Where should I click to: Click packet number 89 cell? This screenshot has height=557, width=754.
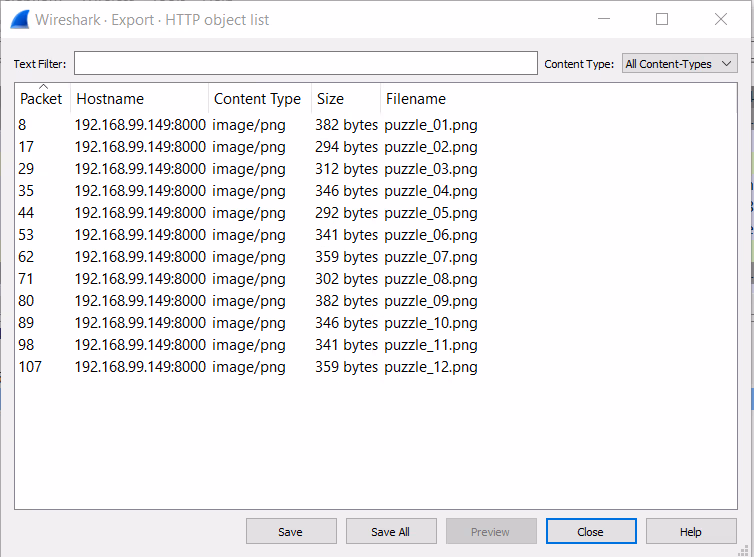[26, 323]
